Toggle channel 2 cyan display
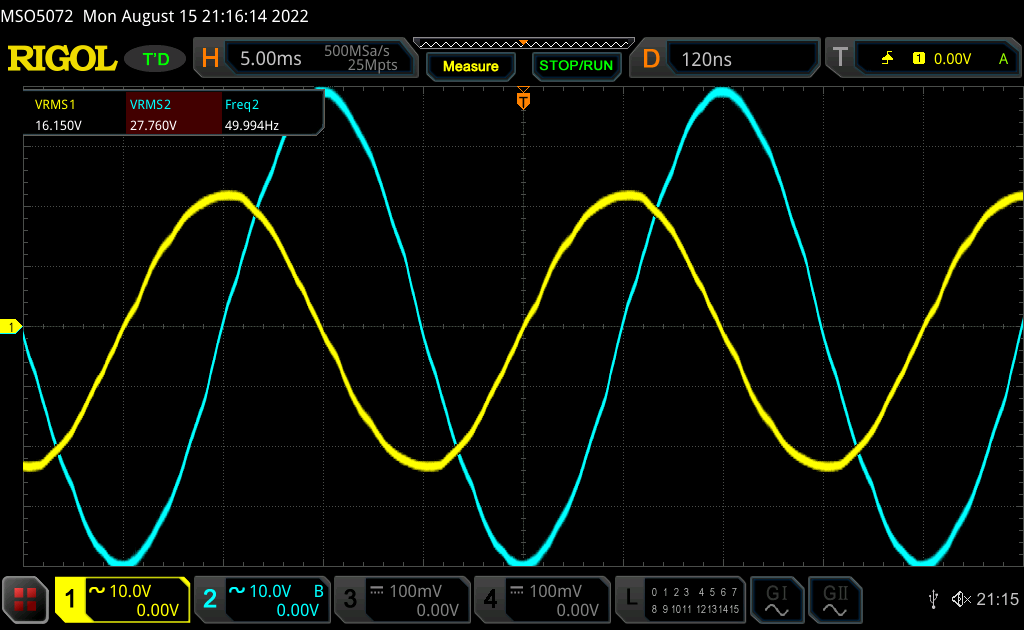1024x630 pixels. (x=262, y=599)
